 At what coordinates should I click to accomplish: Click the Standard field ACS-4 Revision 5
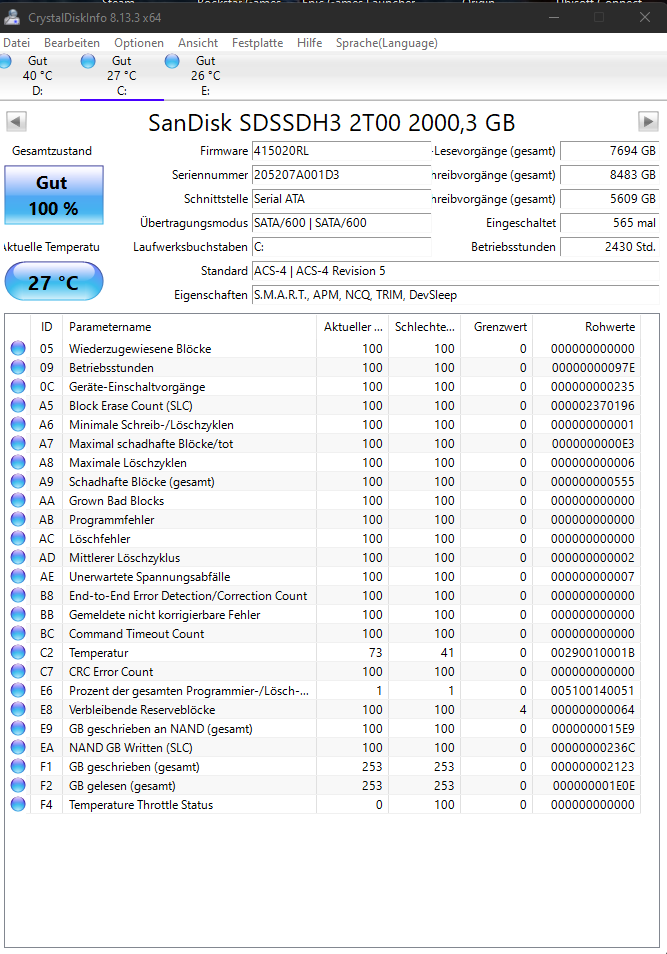455,271
